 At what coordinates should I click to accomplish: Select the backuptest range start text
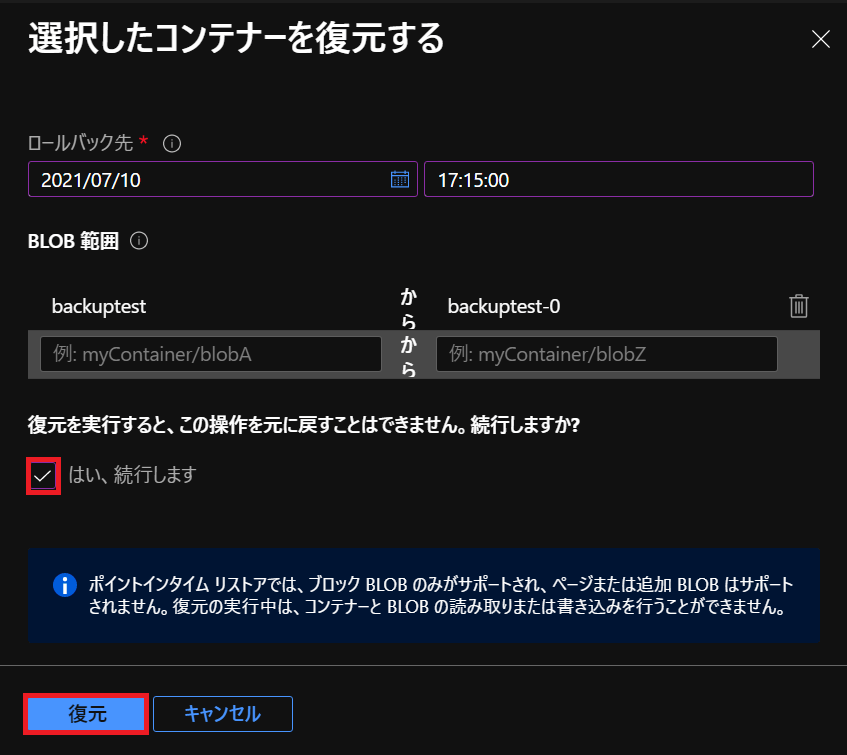(99, 306)
